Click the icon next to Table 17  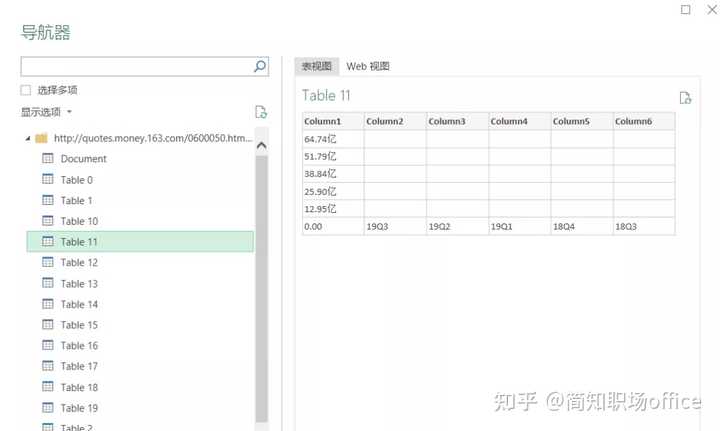pyautogui.click(x=48, y=366)
